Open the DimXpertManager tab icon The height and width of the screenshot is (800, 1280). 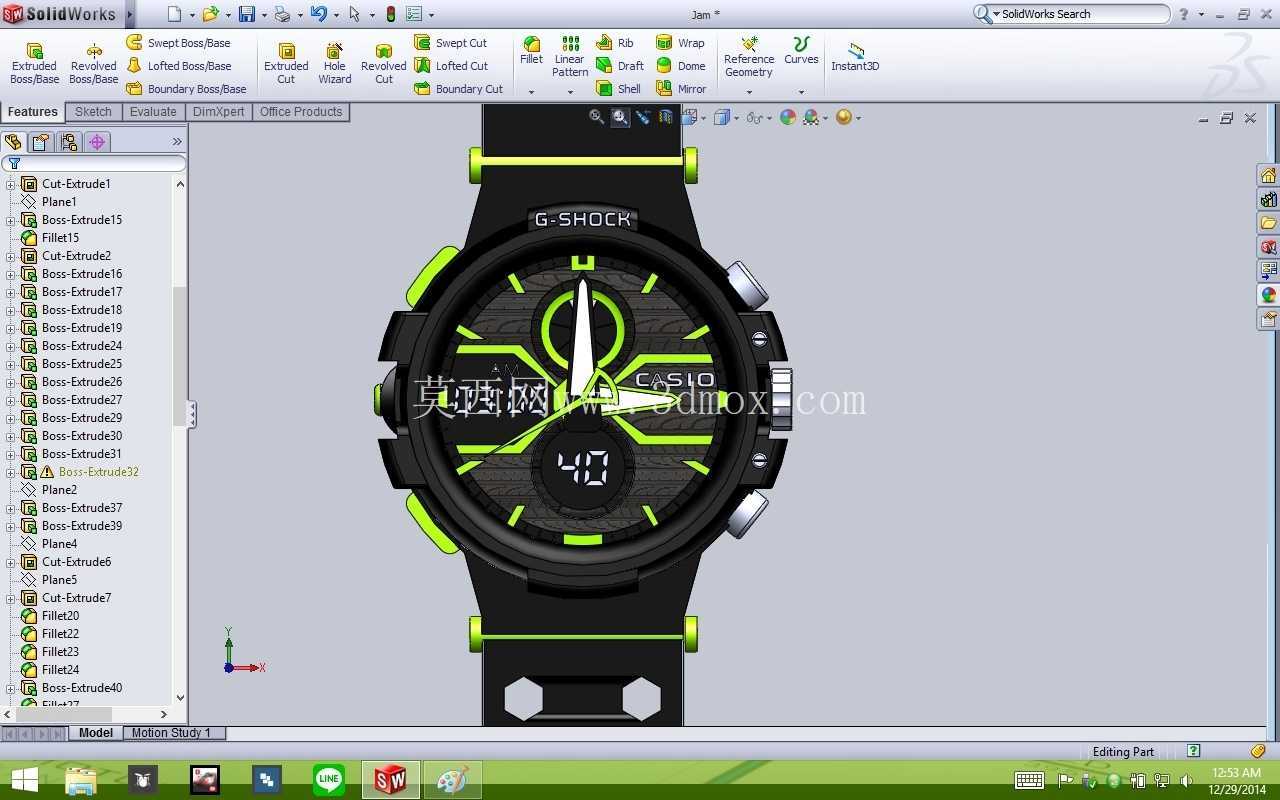tap(97, 142)
